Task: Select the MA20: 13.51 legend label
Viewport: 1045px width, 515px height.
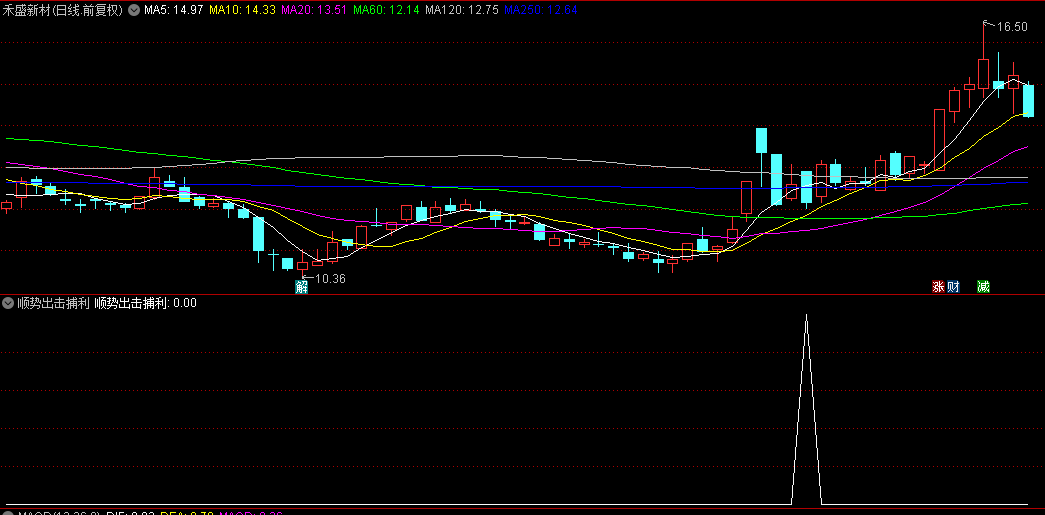Action: [314, 10]
